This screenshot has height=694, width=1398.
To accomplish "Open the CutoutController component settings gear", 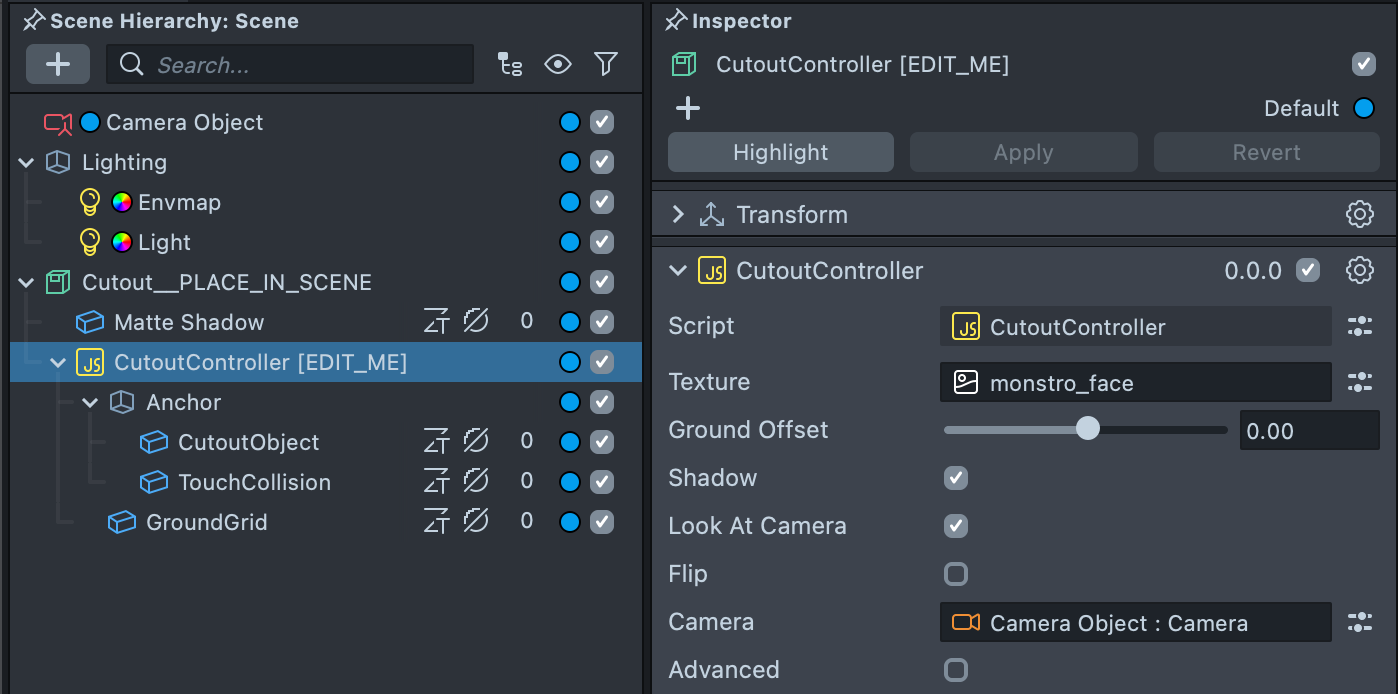I will click(x=1359, y=270).
